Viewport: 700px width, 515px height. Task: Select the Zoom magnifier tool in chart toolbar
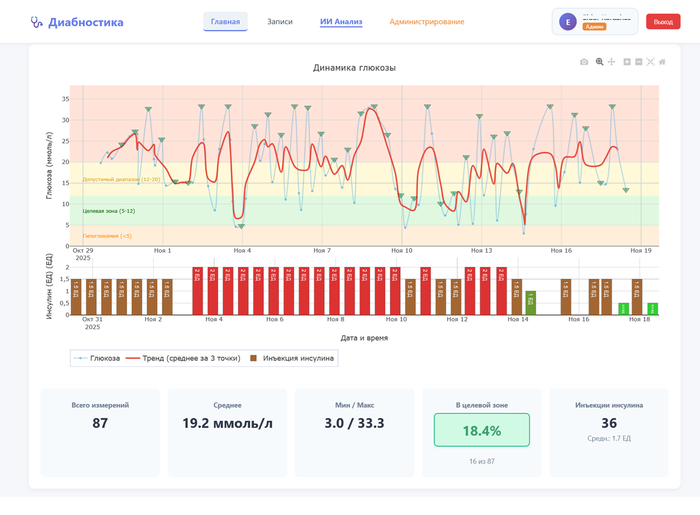(599, 62)
